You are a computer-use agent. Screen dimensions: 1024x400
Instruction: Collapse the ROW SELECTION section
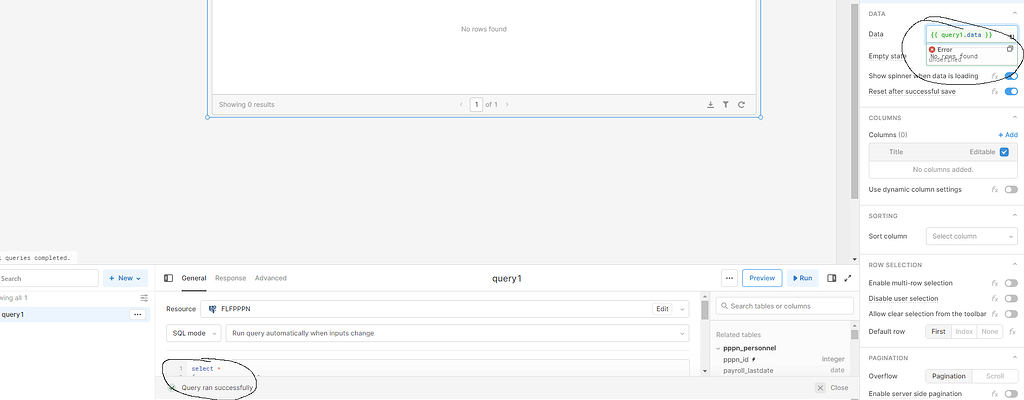1014,265
